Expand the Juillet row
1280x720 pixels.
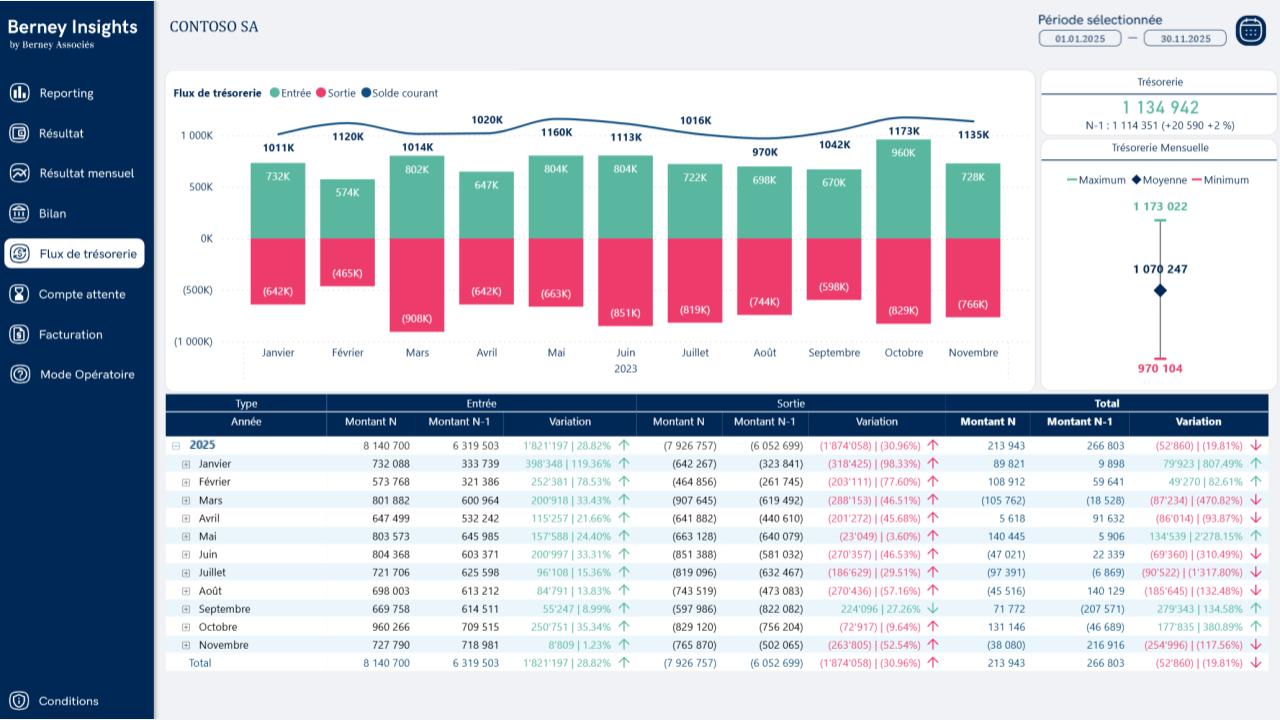click(x=185, y=573)
